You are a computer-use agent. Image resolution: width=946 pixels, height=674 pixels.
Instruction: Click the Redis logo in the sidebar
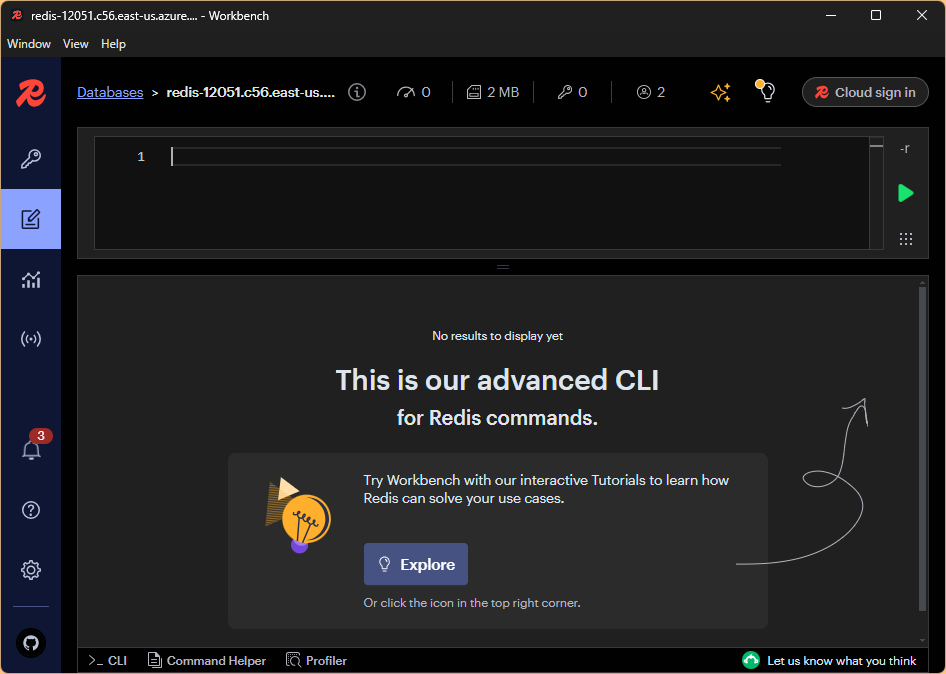tap(31, 94)
